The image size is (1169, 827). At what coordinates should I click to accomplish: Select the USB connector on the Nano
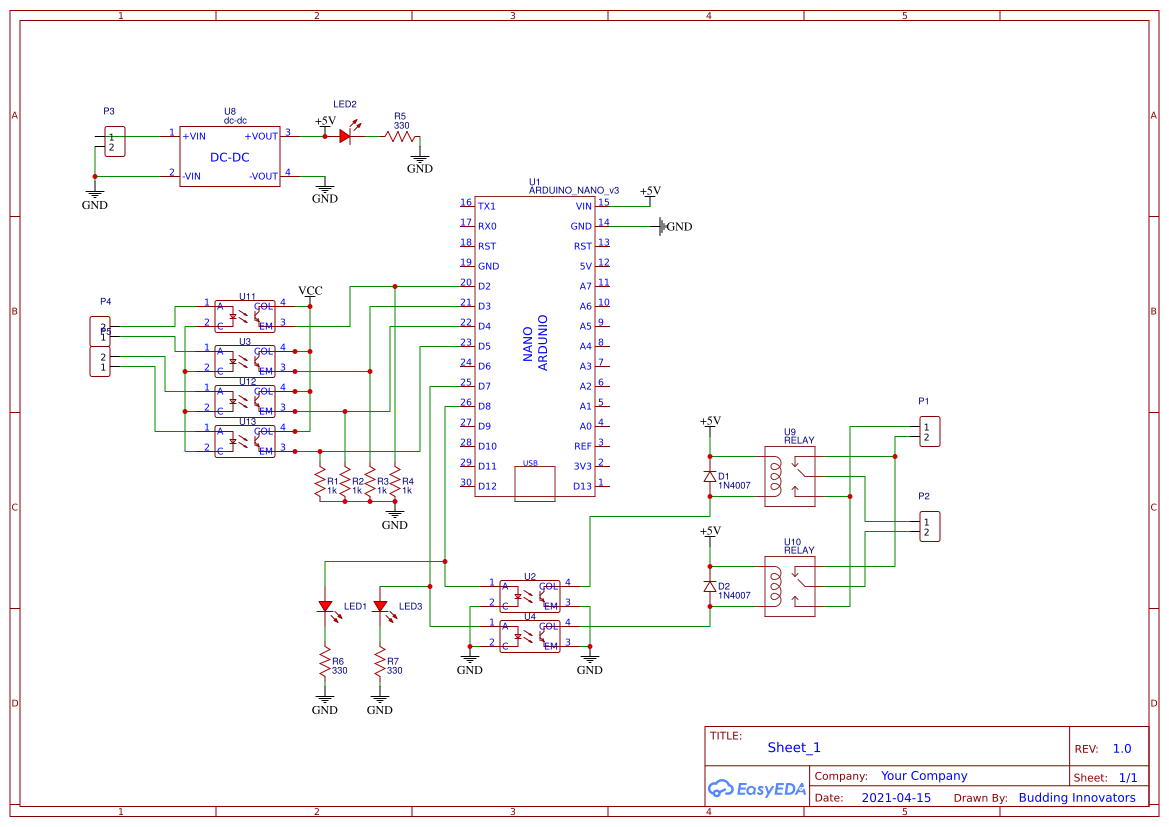tap(533, 481)
